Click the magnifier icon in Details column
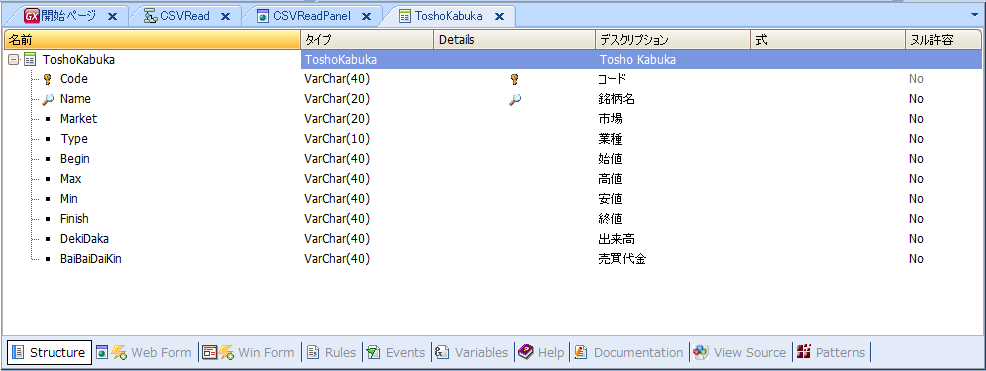The width and height of the screenshot is (986, 371). pyautogui.click(x=514, y=99)
